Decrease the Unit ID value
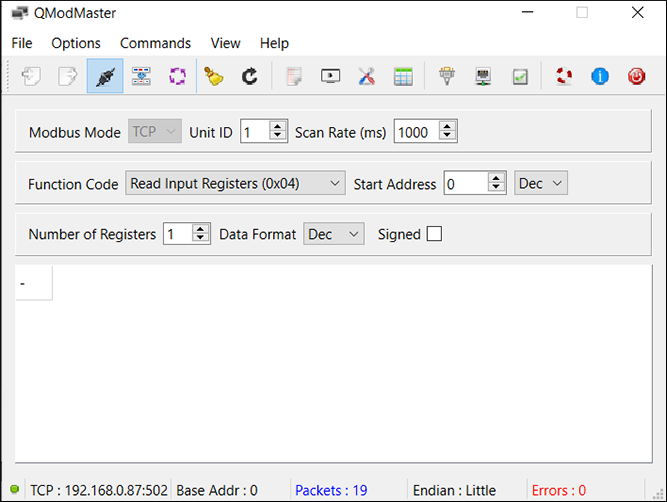The width and height of the screenshot is (667, 502). coord(278,136)
